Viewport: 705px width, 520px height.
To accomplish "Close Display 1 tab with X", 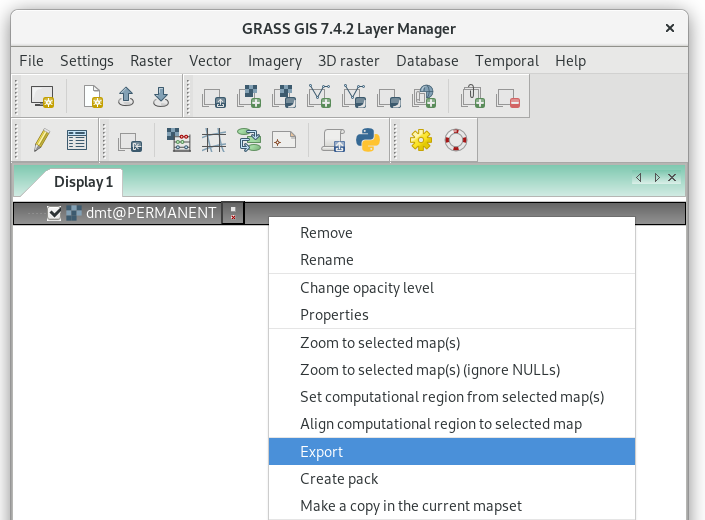I will pos(672,178).
